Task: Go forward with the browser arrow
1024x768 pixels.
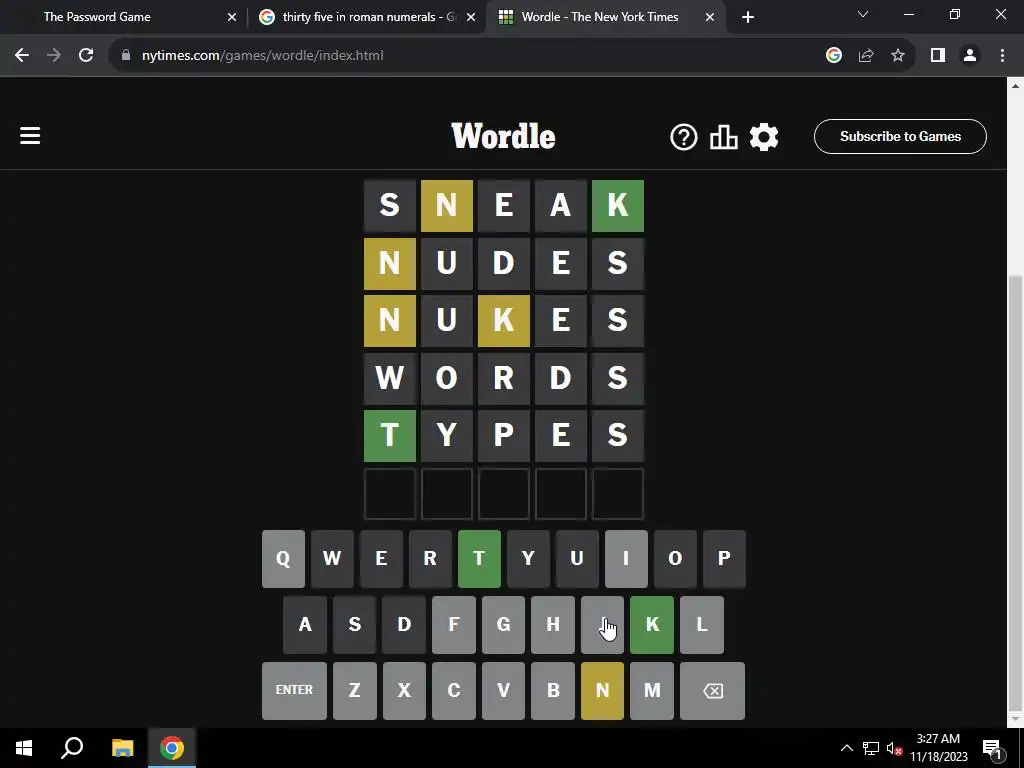Action: coord(54,56)
